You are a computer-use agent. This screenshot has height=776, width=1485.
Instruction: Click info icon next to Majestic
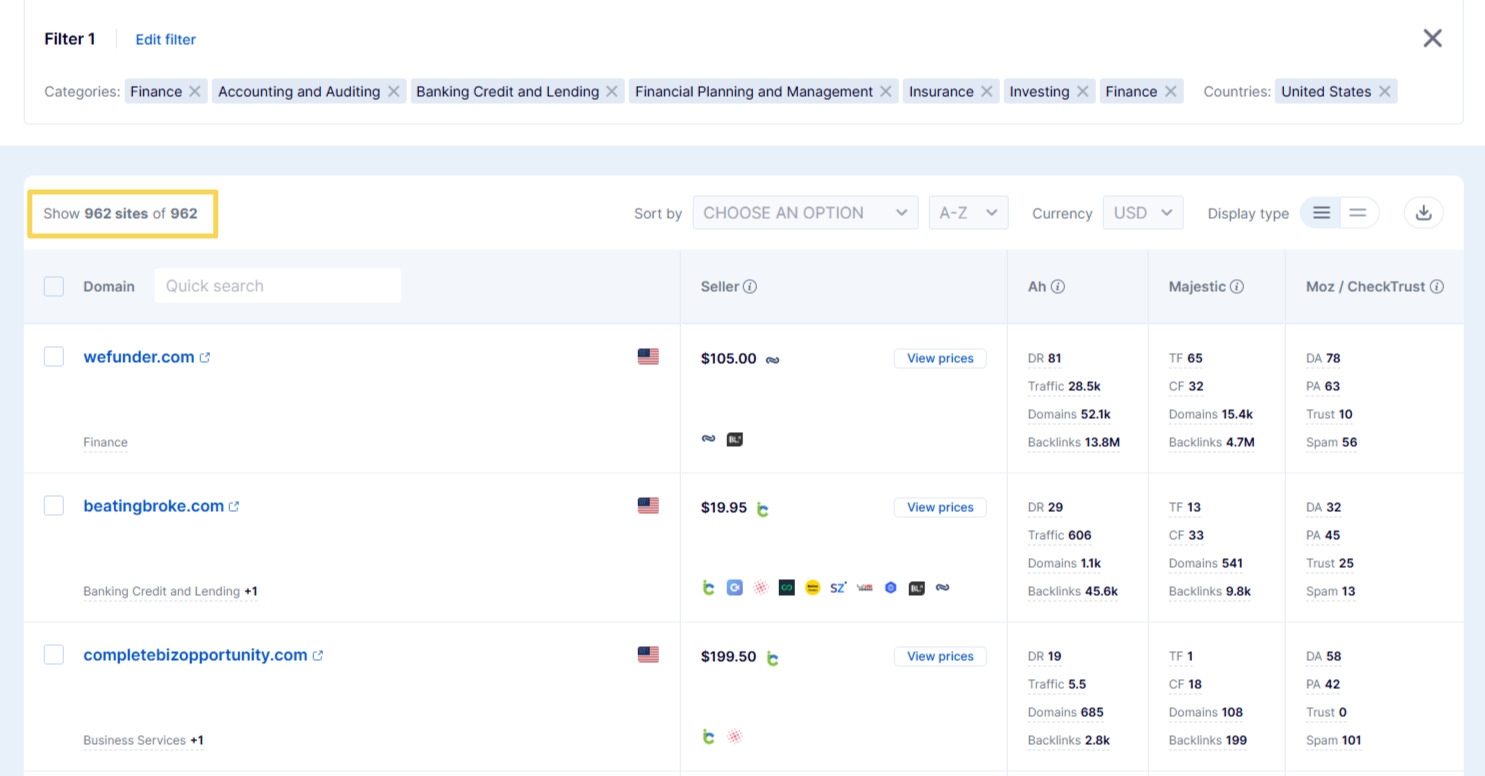click(1237, 287)
